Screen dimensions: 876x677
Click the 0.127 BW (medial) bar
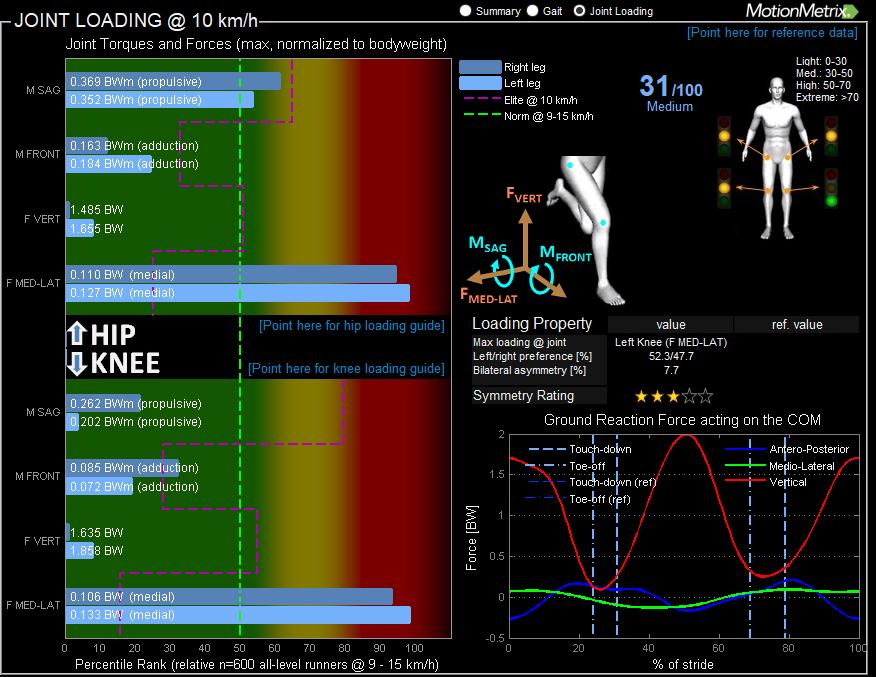pos(238,293)
